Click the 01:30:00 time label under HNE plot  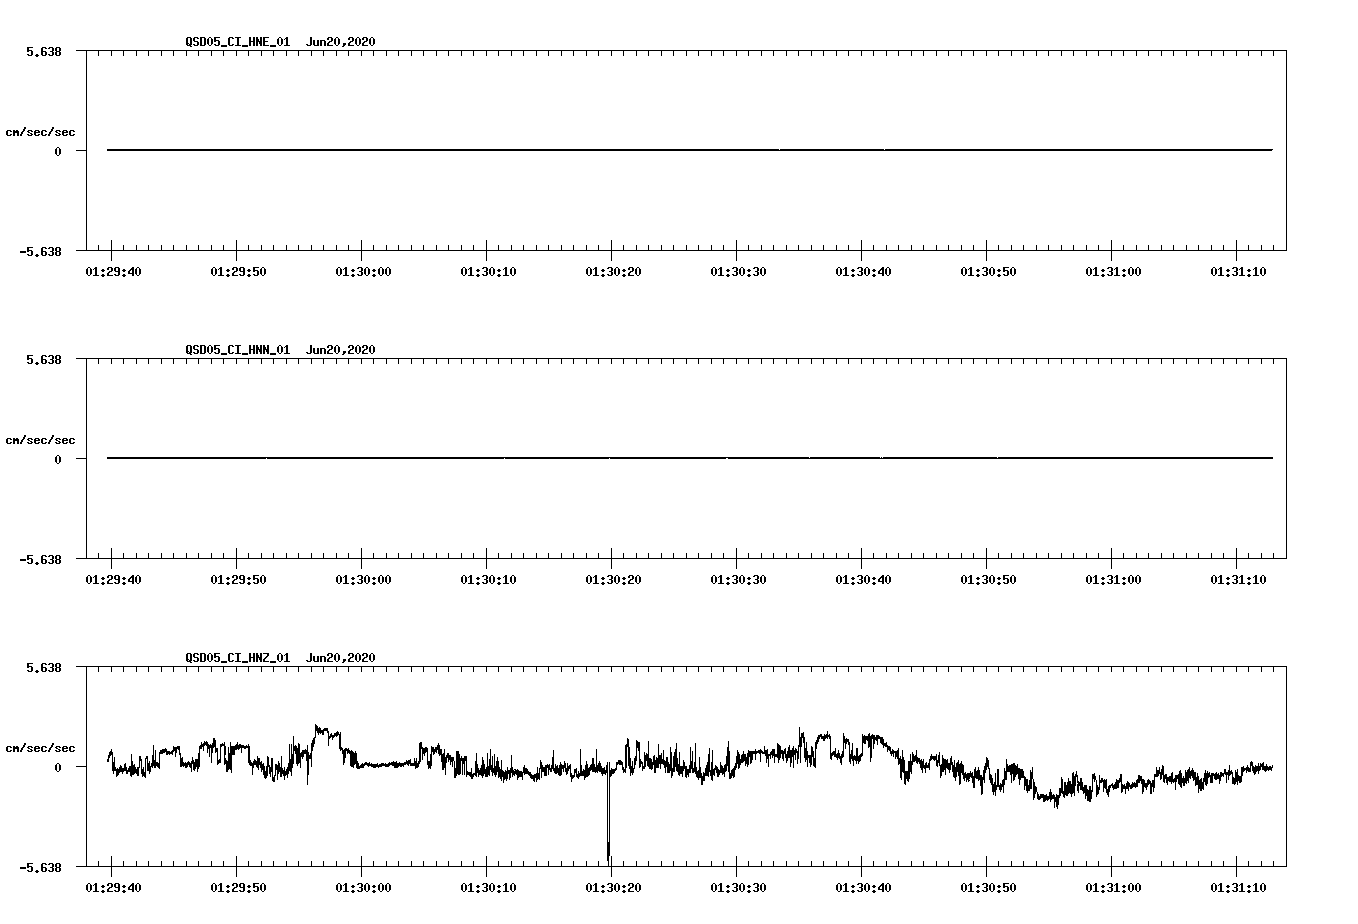pyautogui.click(x=362, y=271)
